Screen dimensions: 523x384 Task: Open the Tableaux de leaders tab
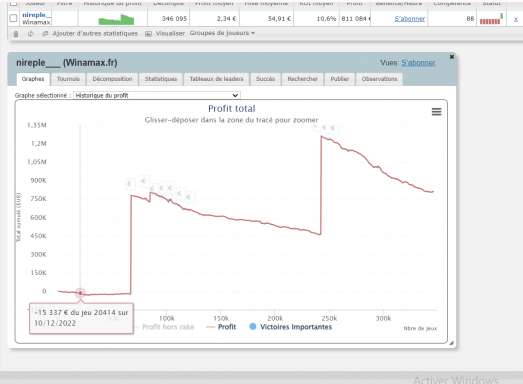216,79
